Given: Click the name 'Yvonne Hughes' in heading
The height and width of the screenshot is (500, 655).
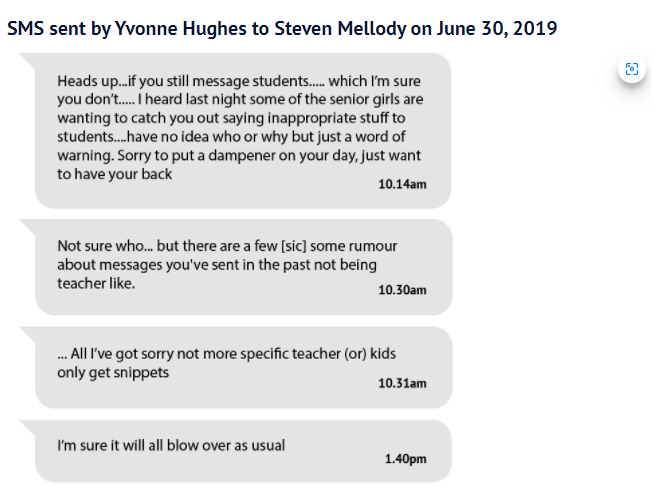Looking at the screenshot, I should tap(180, 29).
